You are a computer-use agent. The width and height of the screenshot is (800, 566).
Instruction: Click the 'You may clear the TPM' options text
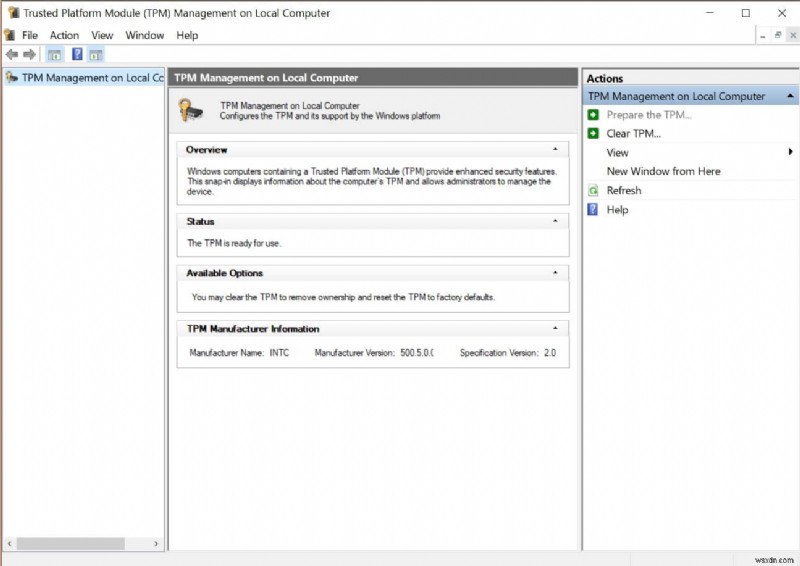[x=343, y=297]
